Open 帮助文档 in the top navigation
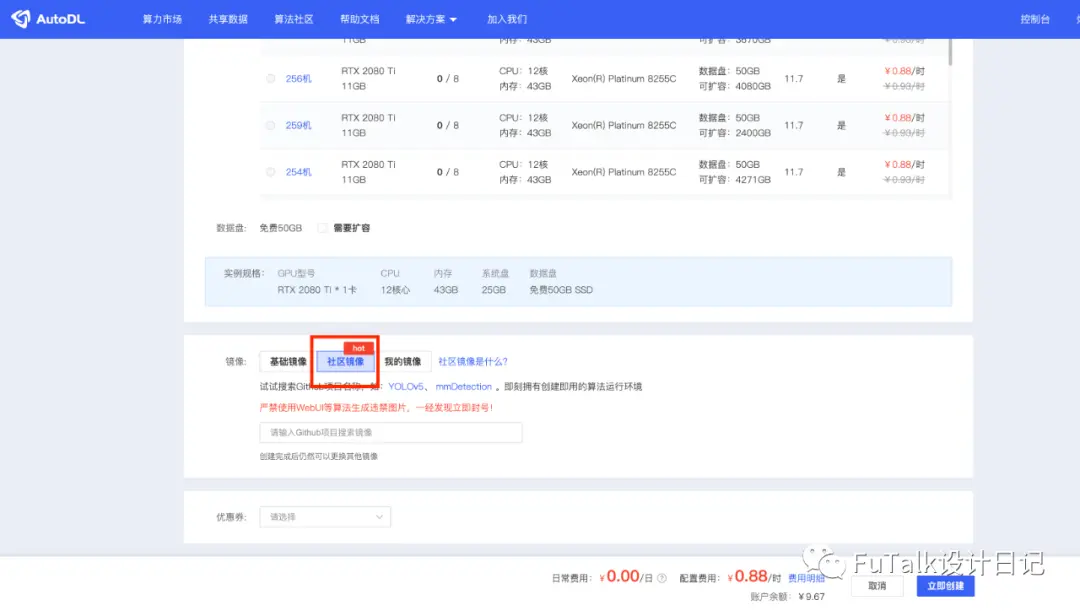 coord(360,19)
